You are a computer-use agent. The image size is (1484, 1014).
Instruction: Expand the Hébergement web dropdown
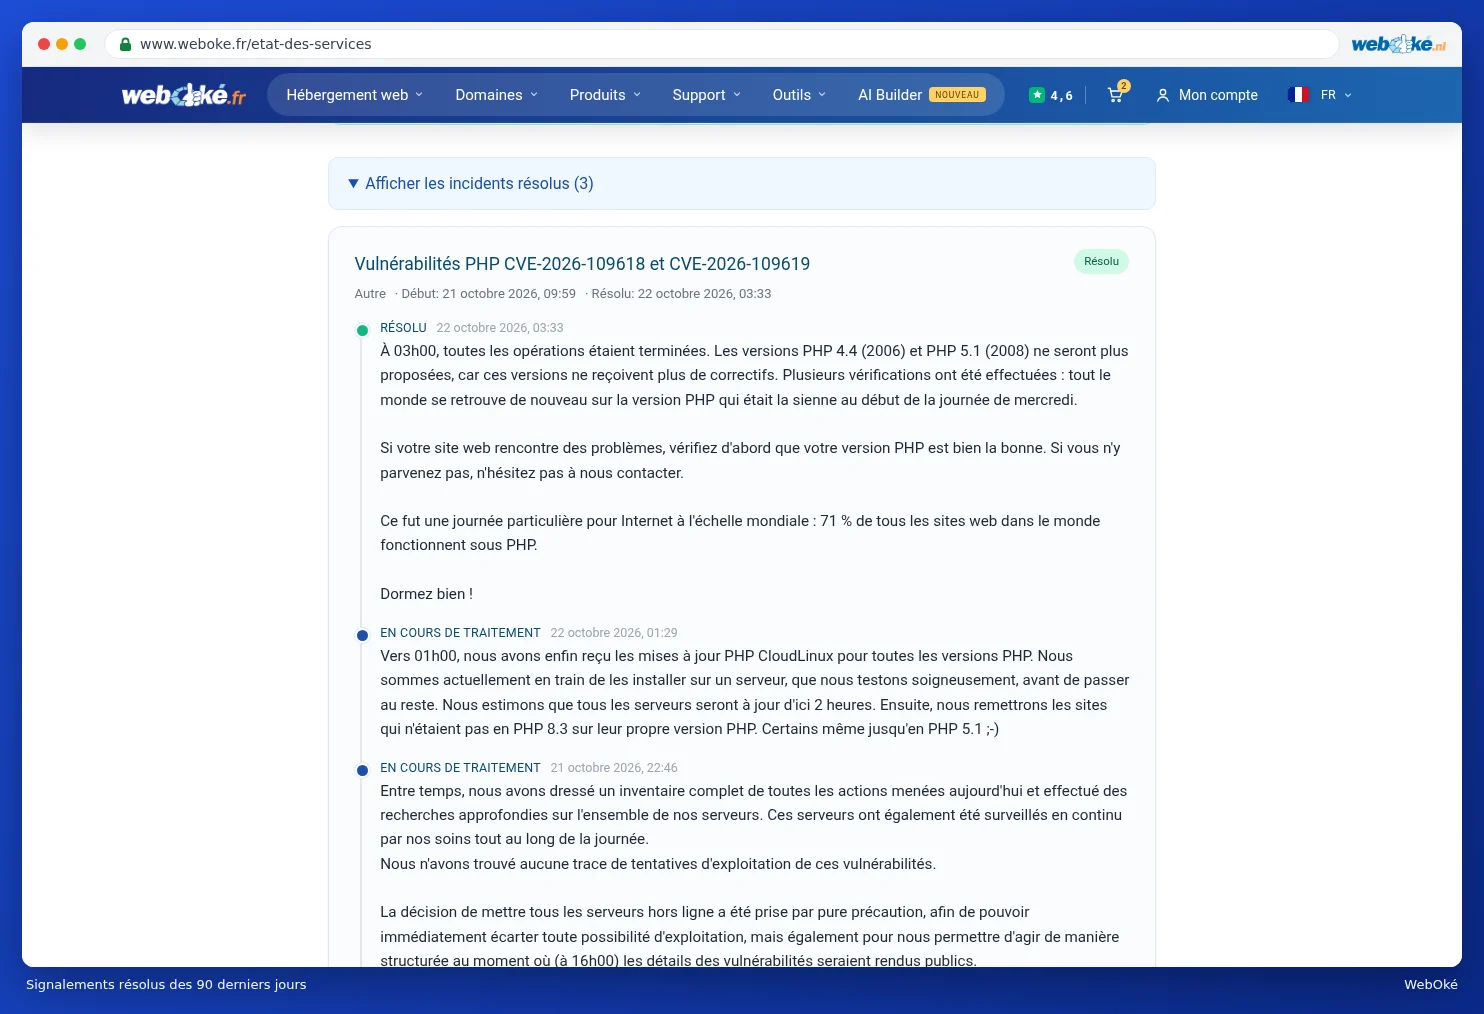tap(355, 95)
